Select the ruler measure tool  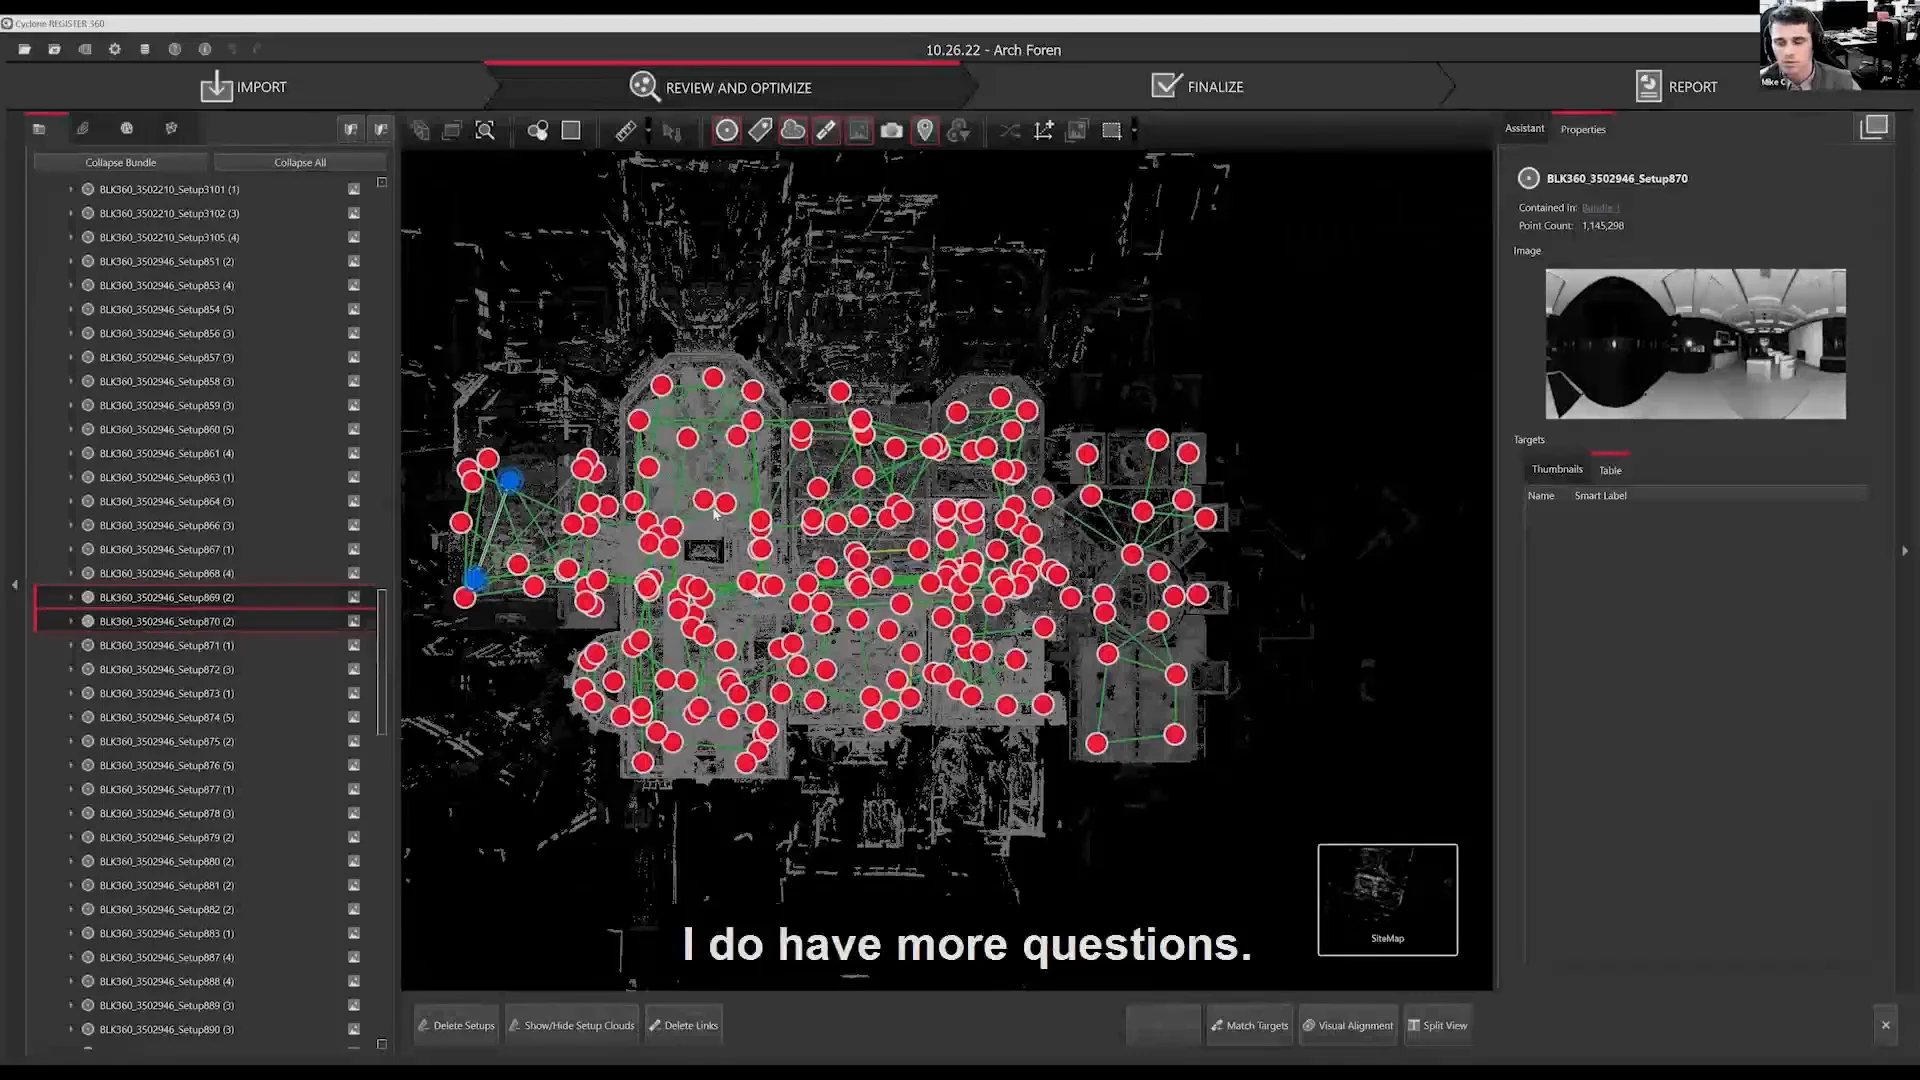tap(626, 130)
